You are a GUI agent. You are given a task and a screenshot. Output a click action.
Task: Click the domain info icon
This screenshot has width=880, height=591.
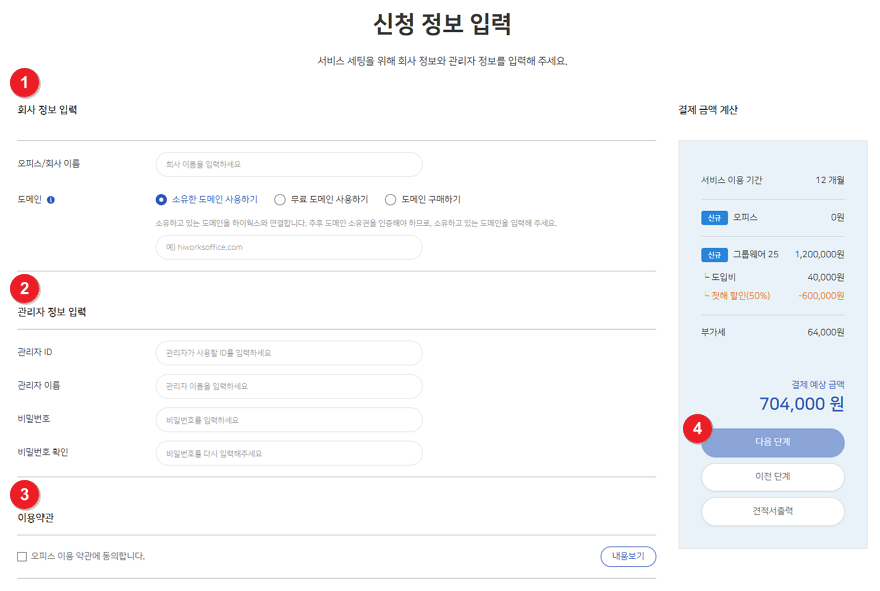(x=51, y=199)
